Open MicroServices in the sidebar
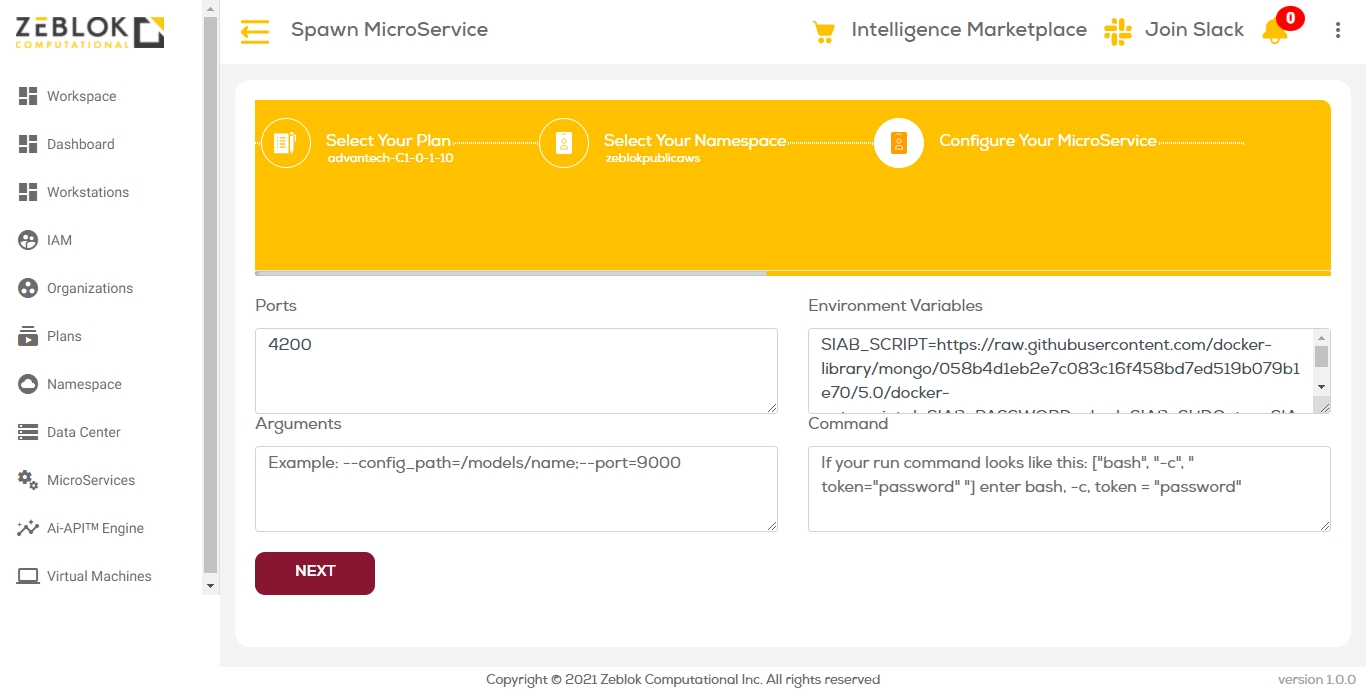 click(90, 480)
